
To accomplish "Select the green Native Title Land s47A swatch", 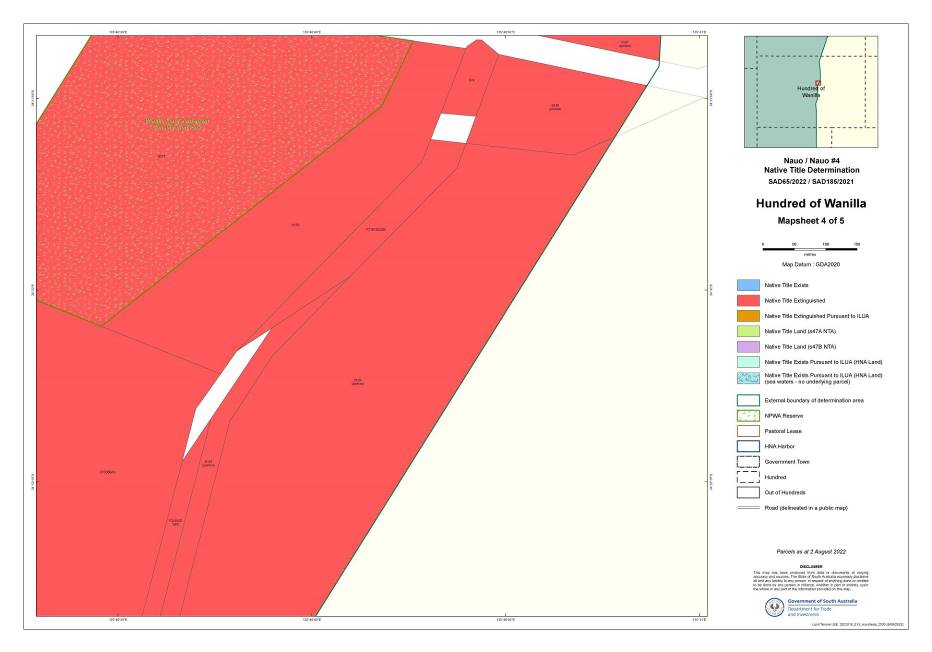I will [x=748, y=331].
